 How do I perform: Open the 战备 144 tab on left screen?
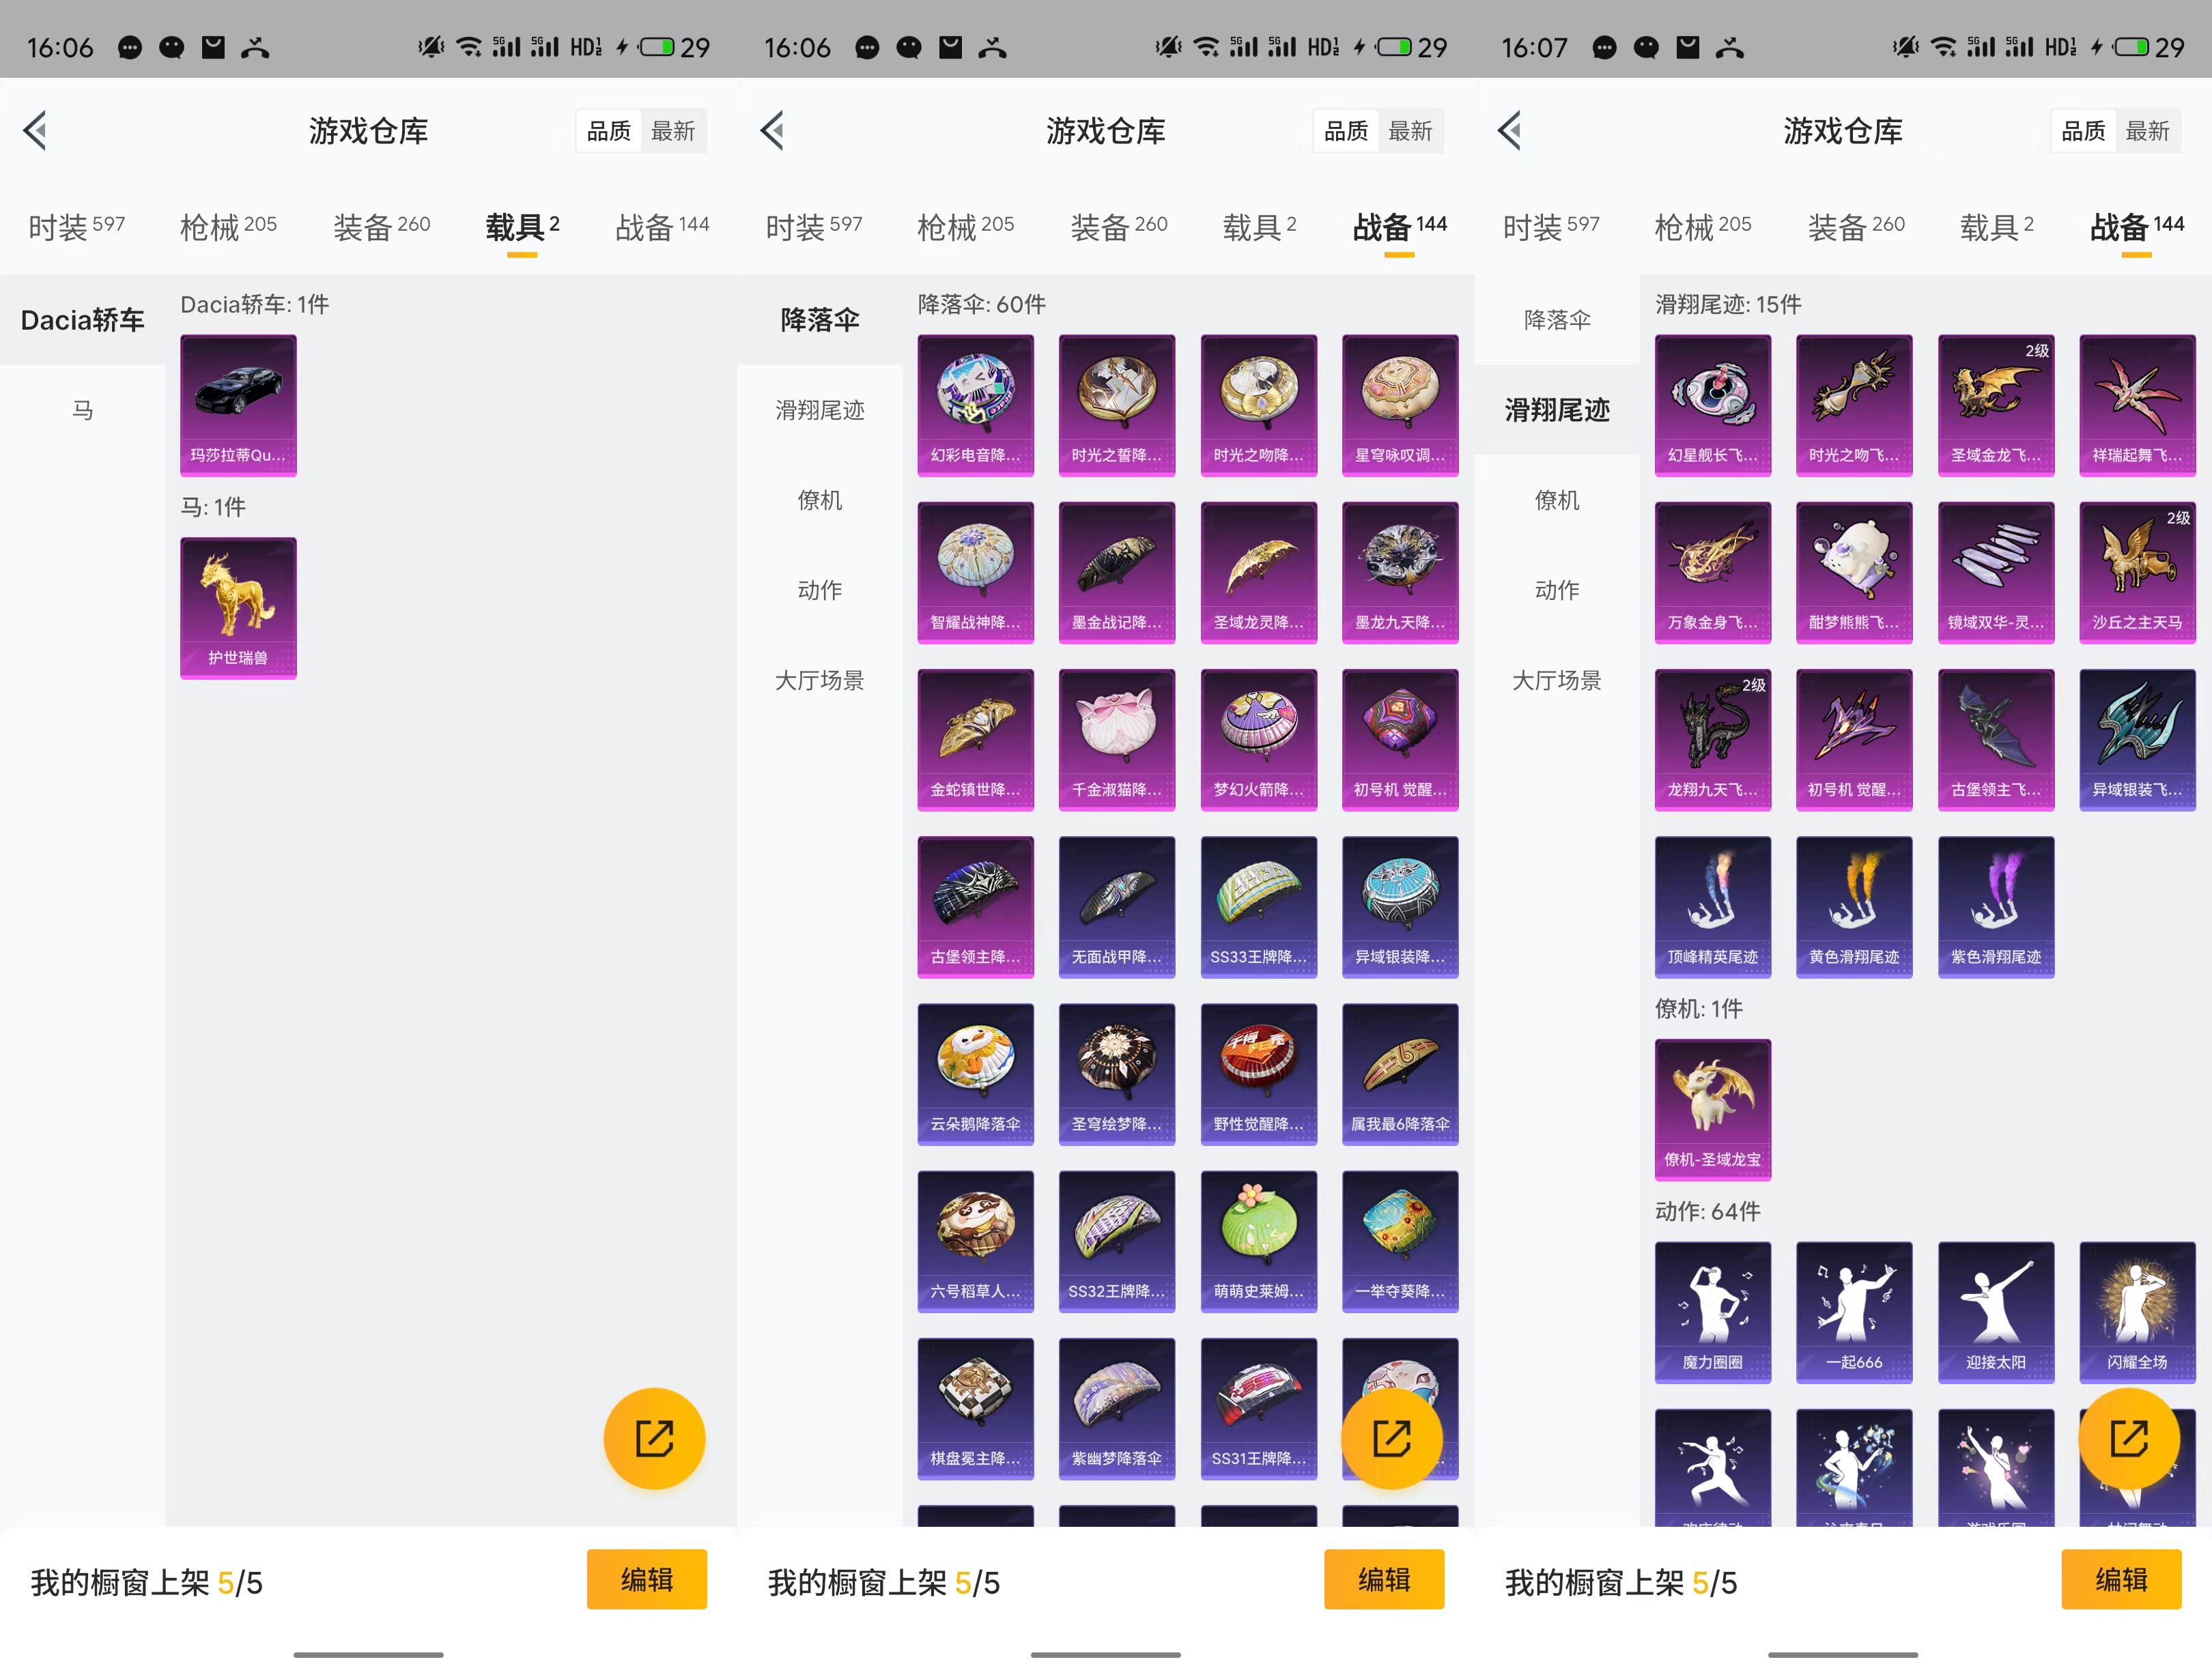pos(662,227)
